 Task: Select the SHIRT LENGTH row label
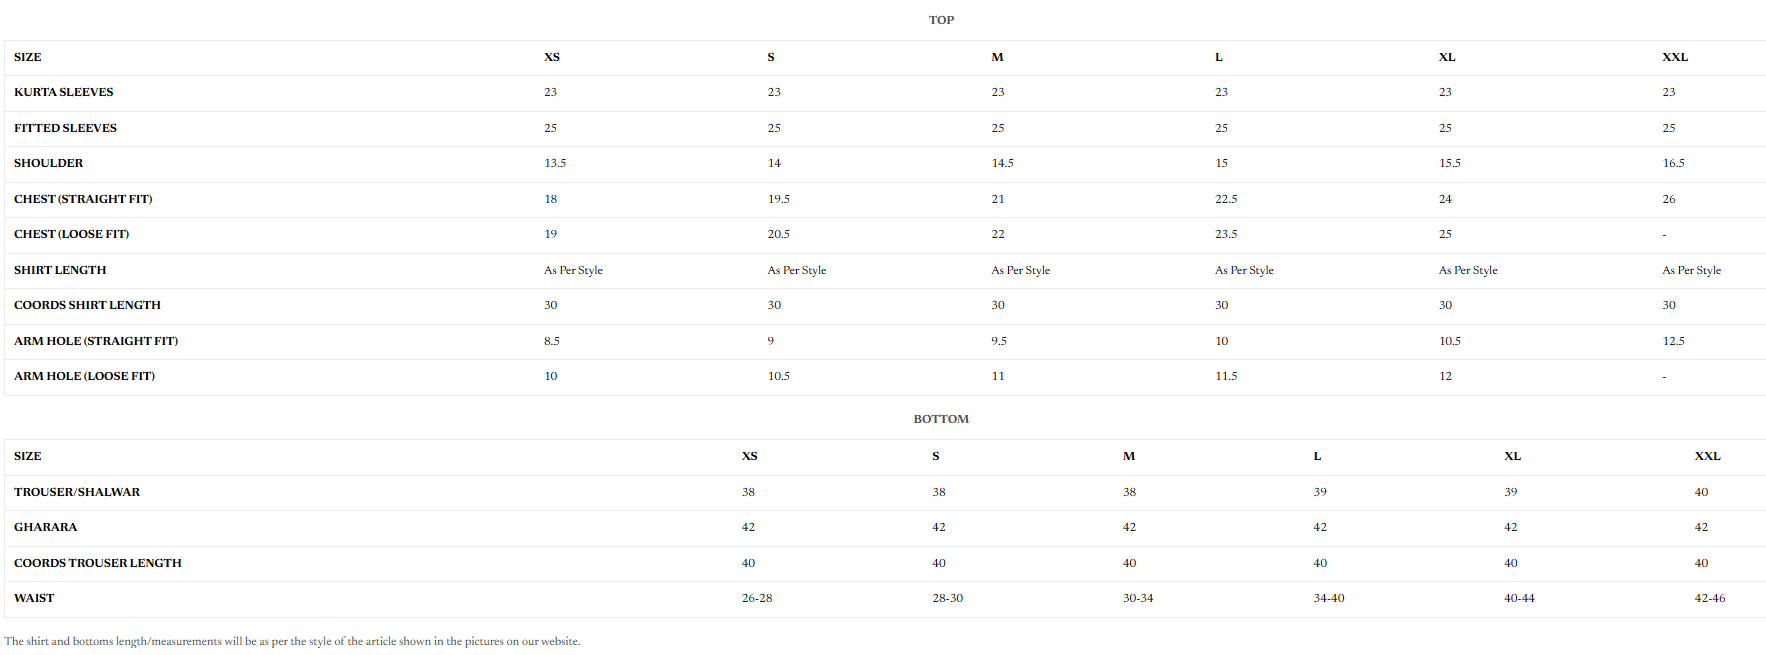tap(60, 270)
